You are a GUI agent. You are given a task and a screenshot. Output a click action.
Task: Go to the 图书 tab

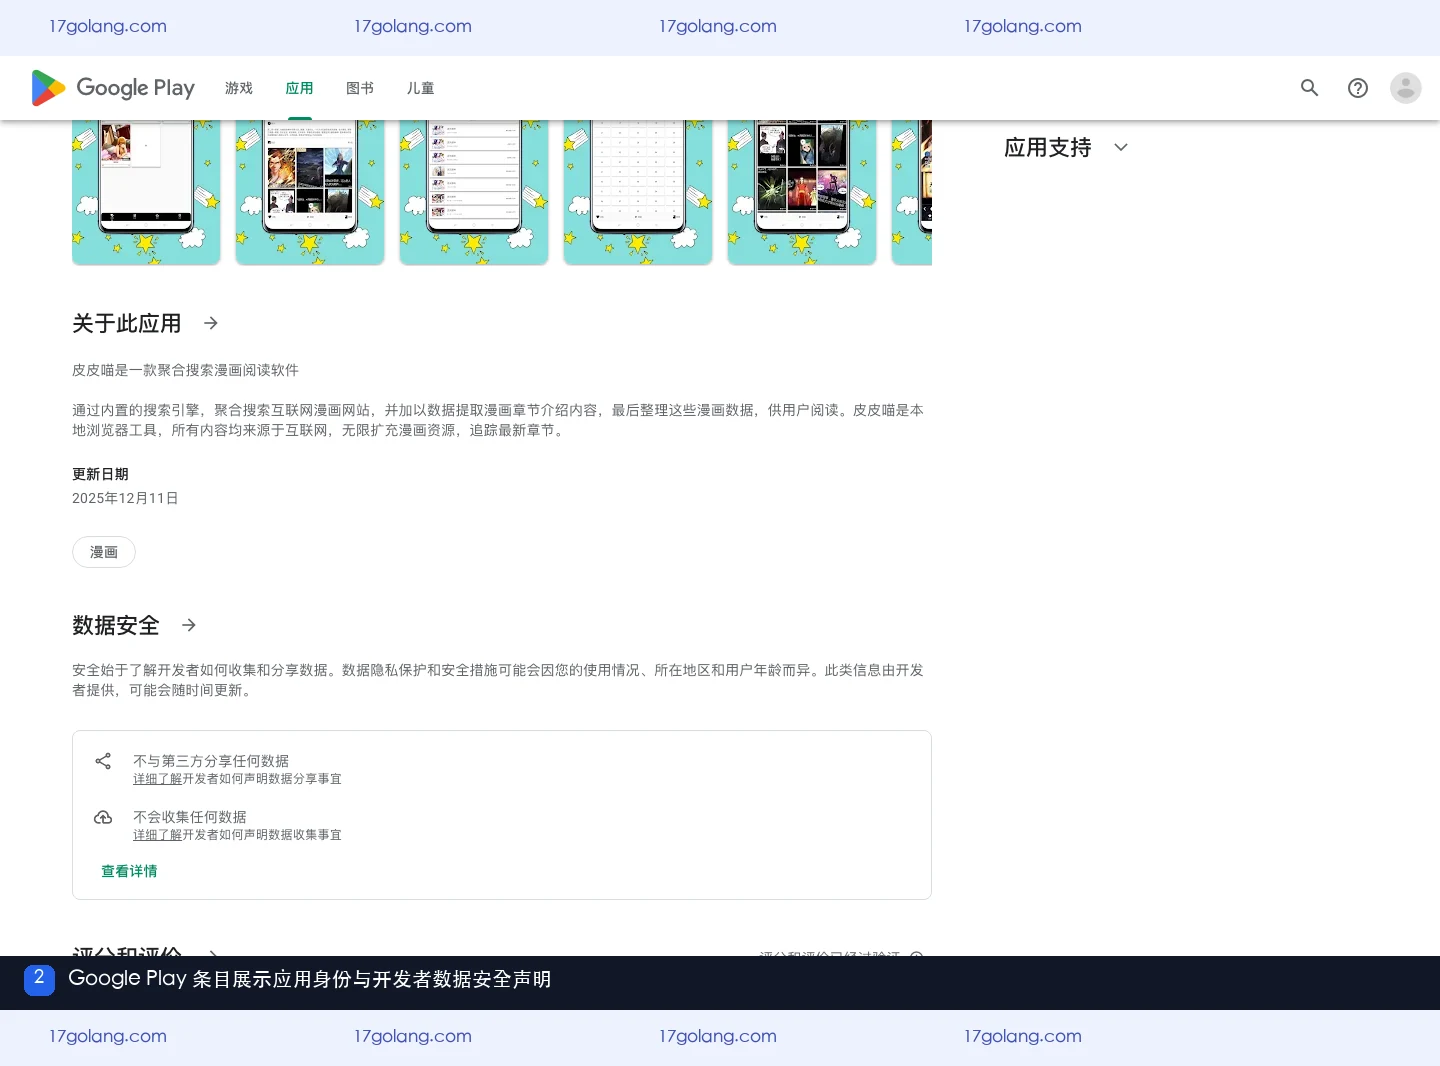360,88
